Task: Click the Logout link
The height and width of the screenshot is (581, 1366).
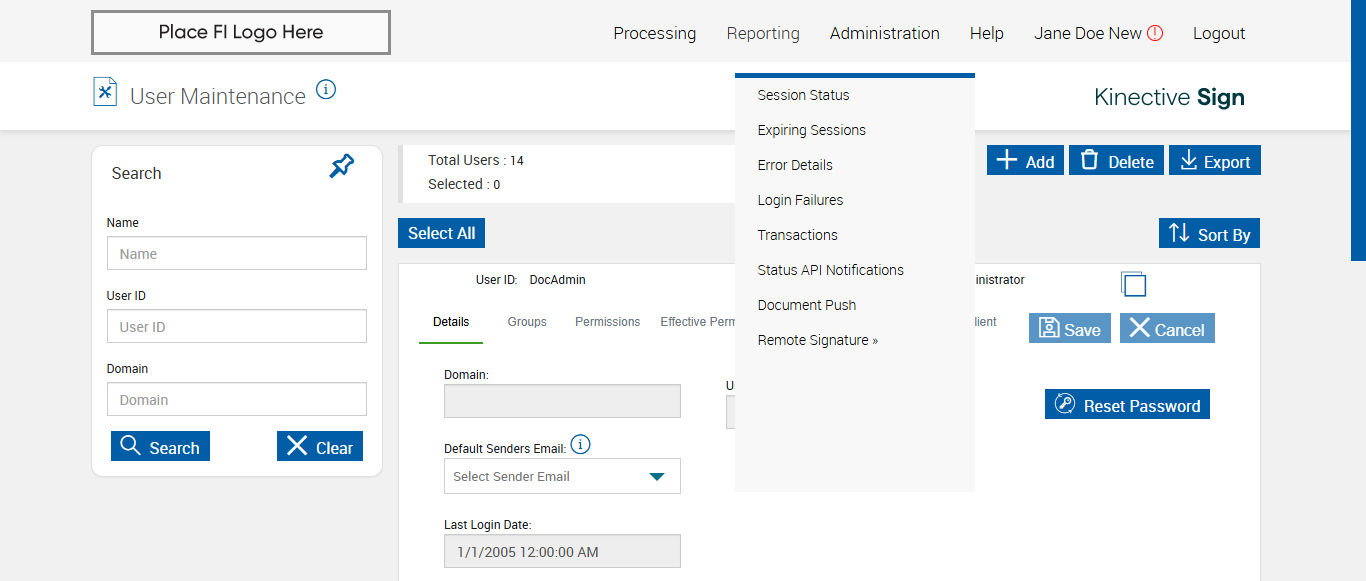Action: (x=1219, y=33)
